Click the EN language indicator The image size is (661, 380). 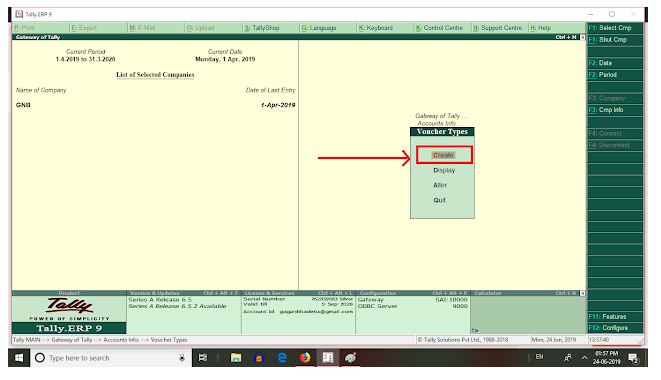[540, 357]
